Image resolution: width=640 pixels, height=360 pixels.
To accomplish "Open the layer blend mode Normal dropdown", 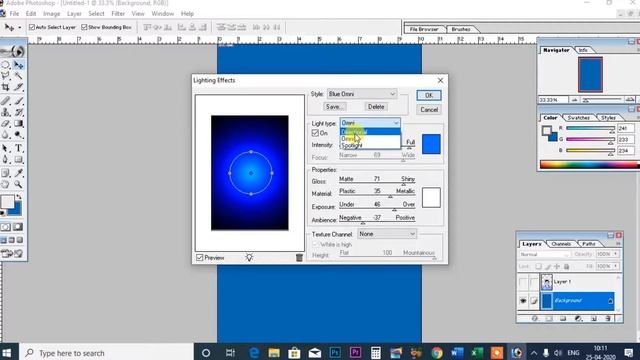I will pos(544,254).
